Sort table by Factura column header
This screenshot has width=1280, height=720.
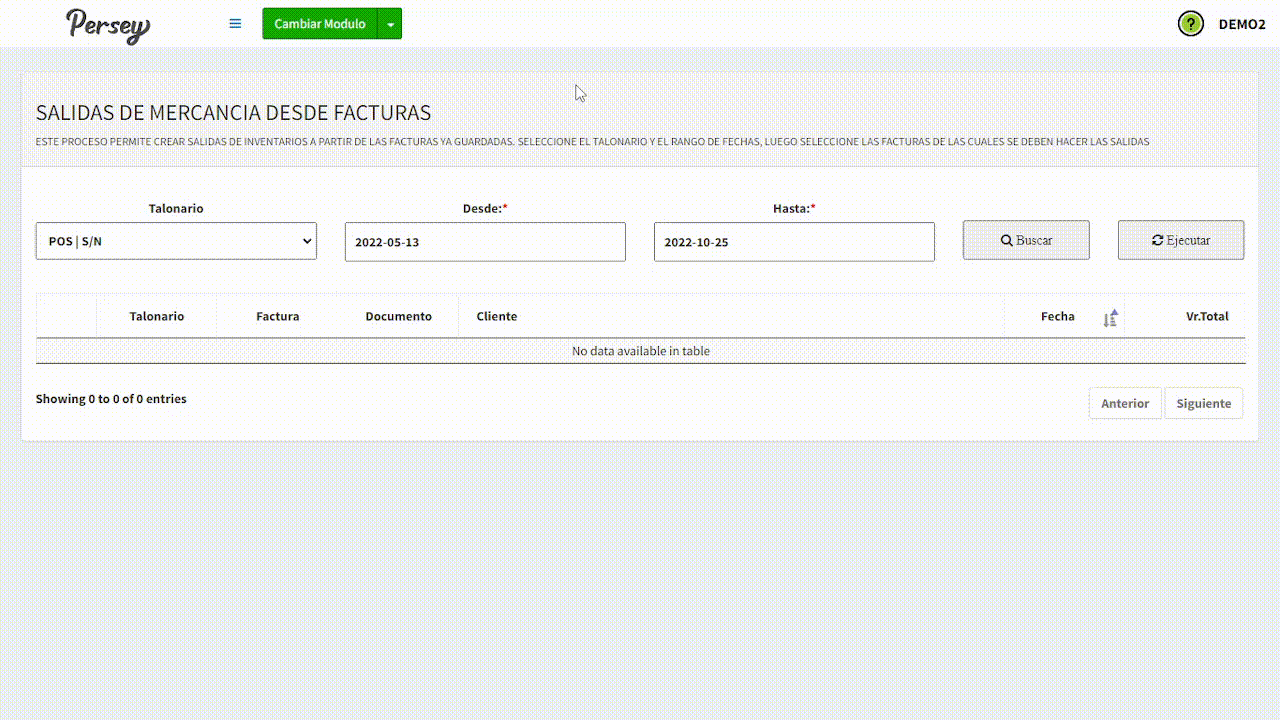point(277,316)
